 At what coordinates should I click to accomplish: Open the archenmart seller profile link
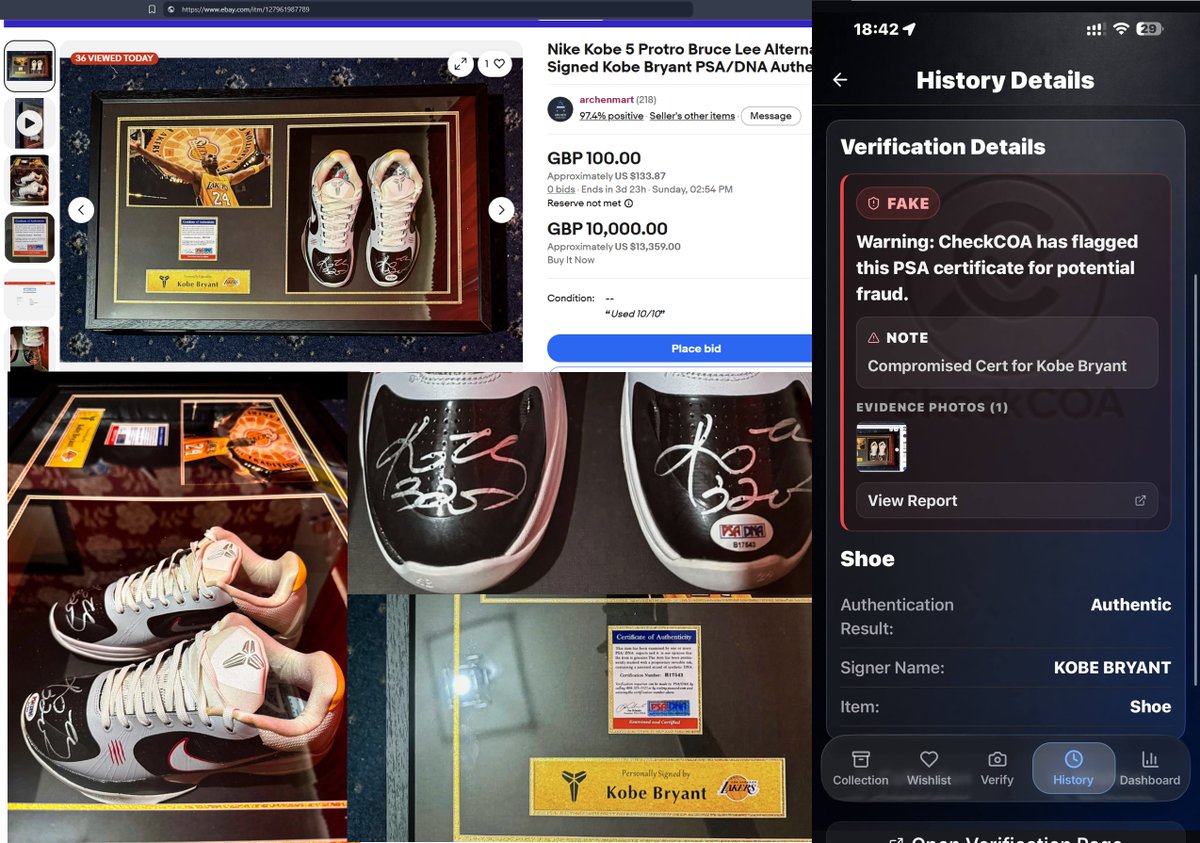coord(607,100)
